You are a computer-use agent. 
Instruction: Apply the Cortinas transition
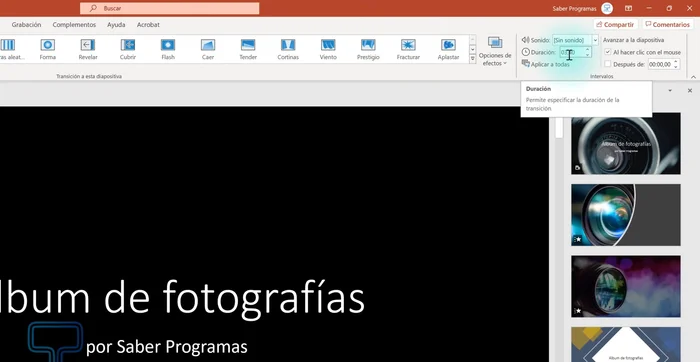[288, 49]
